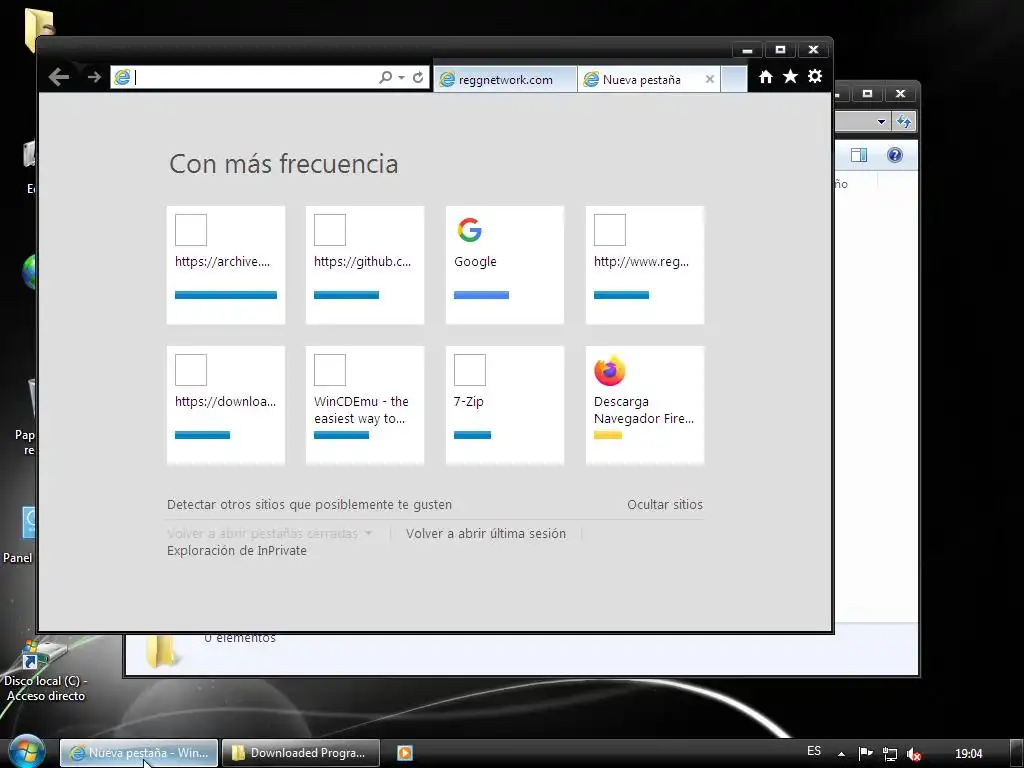This screenshot has height=768, width=1024.
Task: Close the background Explorer window
Action: [x=900, y=94]
